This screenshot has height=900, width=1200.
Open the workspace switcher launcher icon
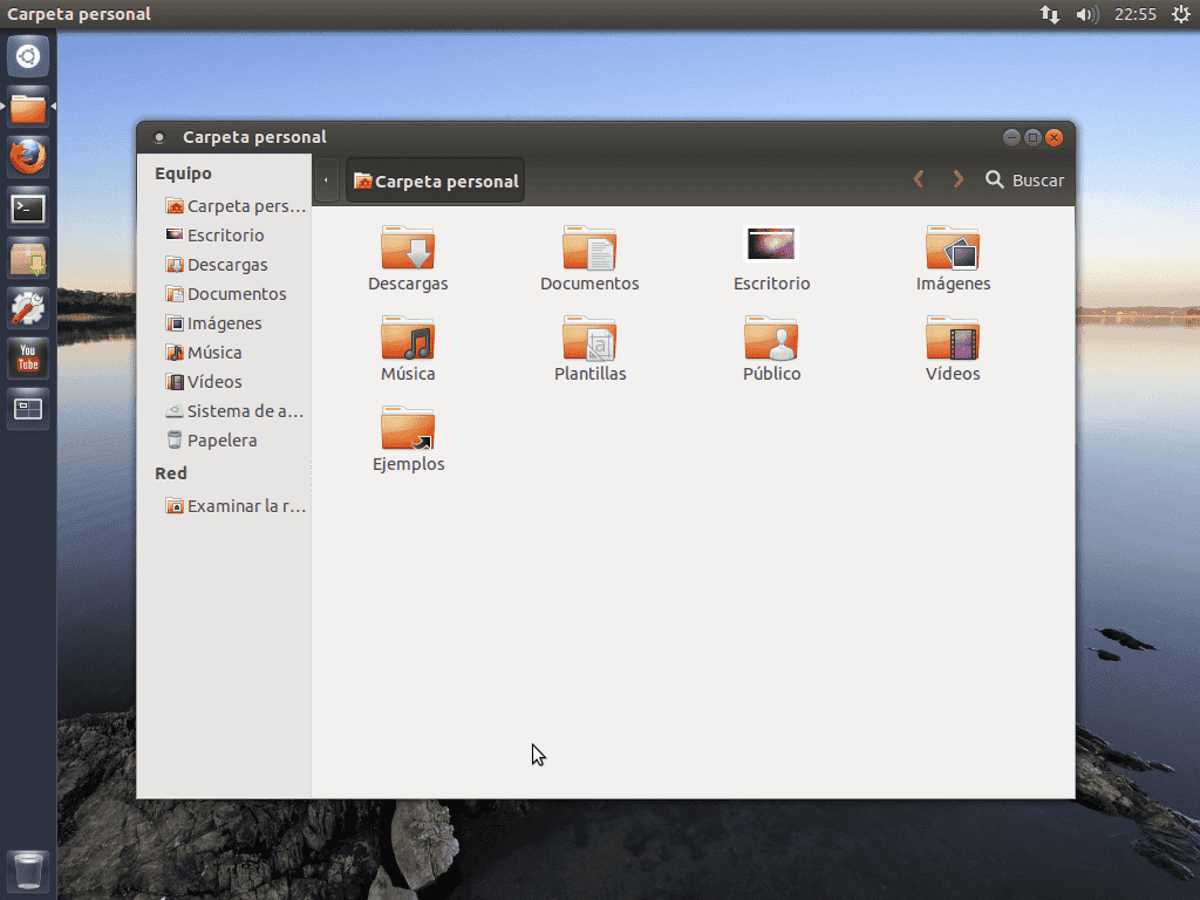[x=28, y=409]
